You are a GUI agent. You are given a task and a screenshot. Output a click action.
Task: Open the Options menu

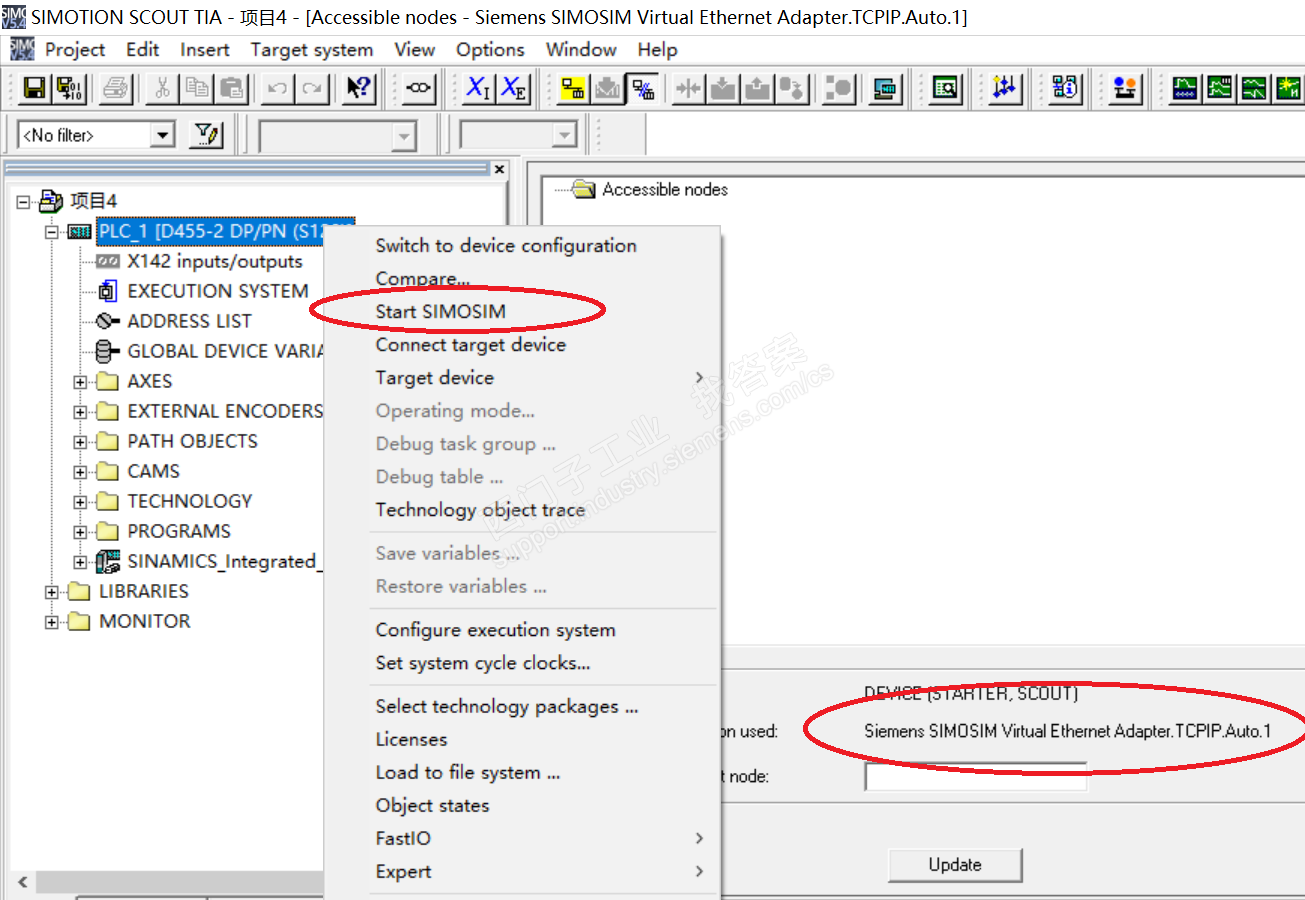(490, 49)
